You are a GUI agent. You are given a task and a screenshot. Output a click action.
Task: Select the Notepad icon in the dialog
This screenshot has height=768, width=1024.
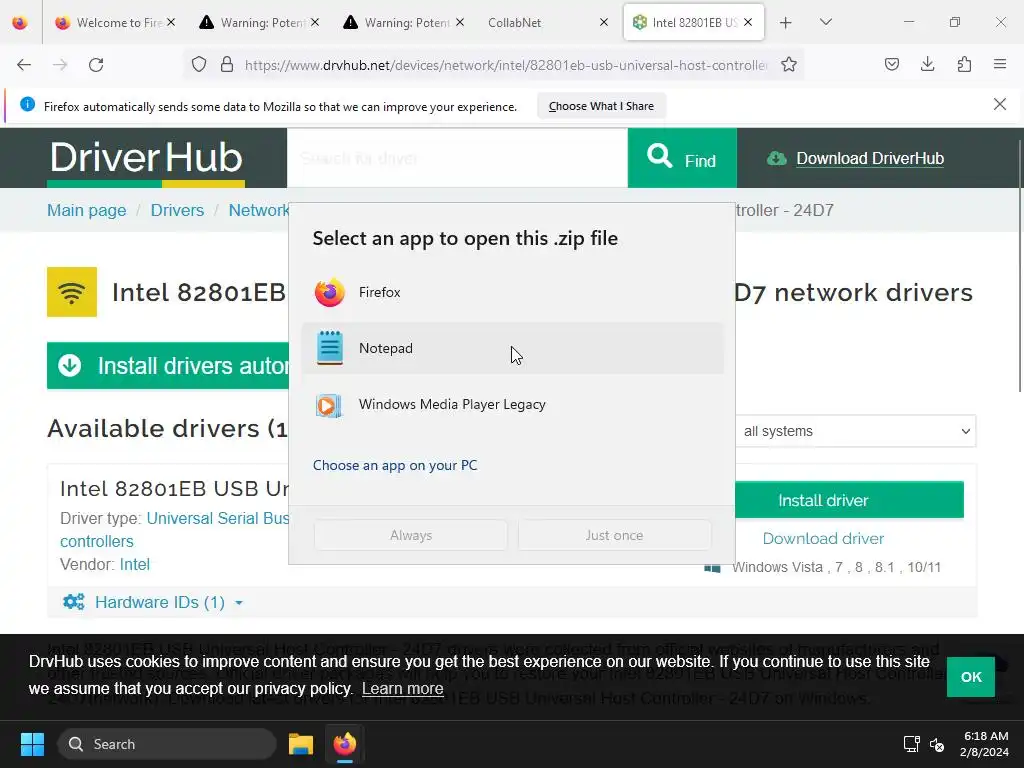[329, 348]
